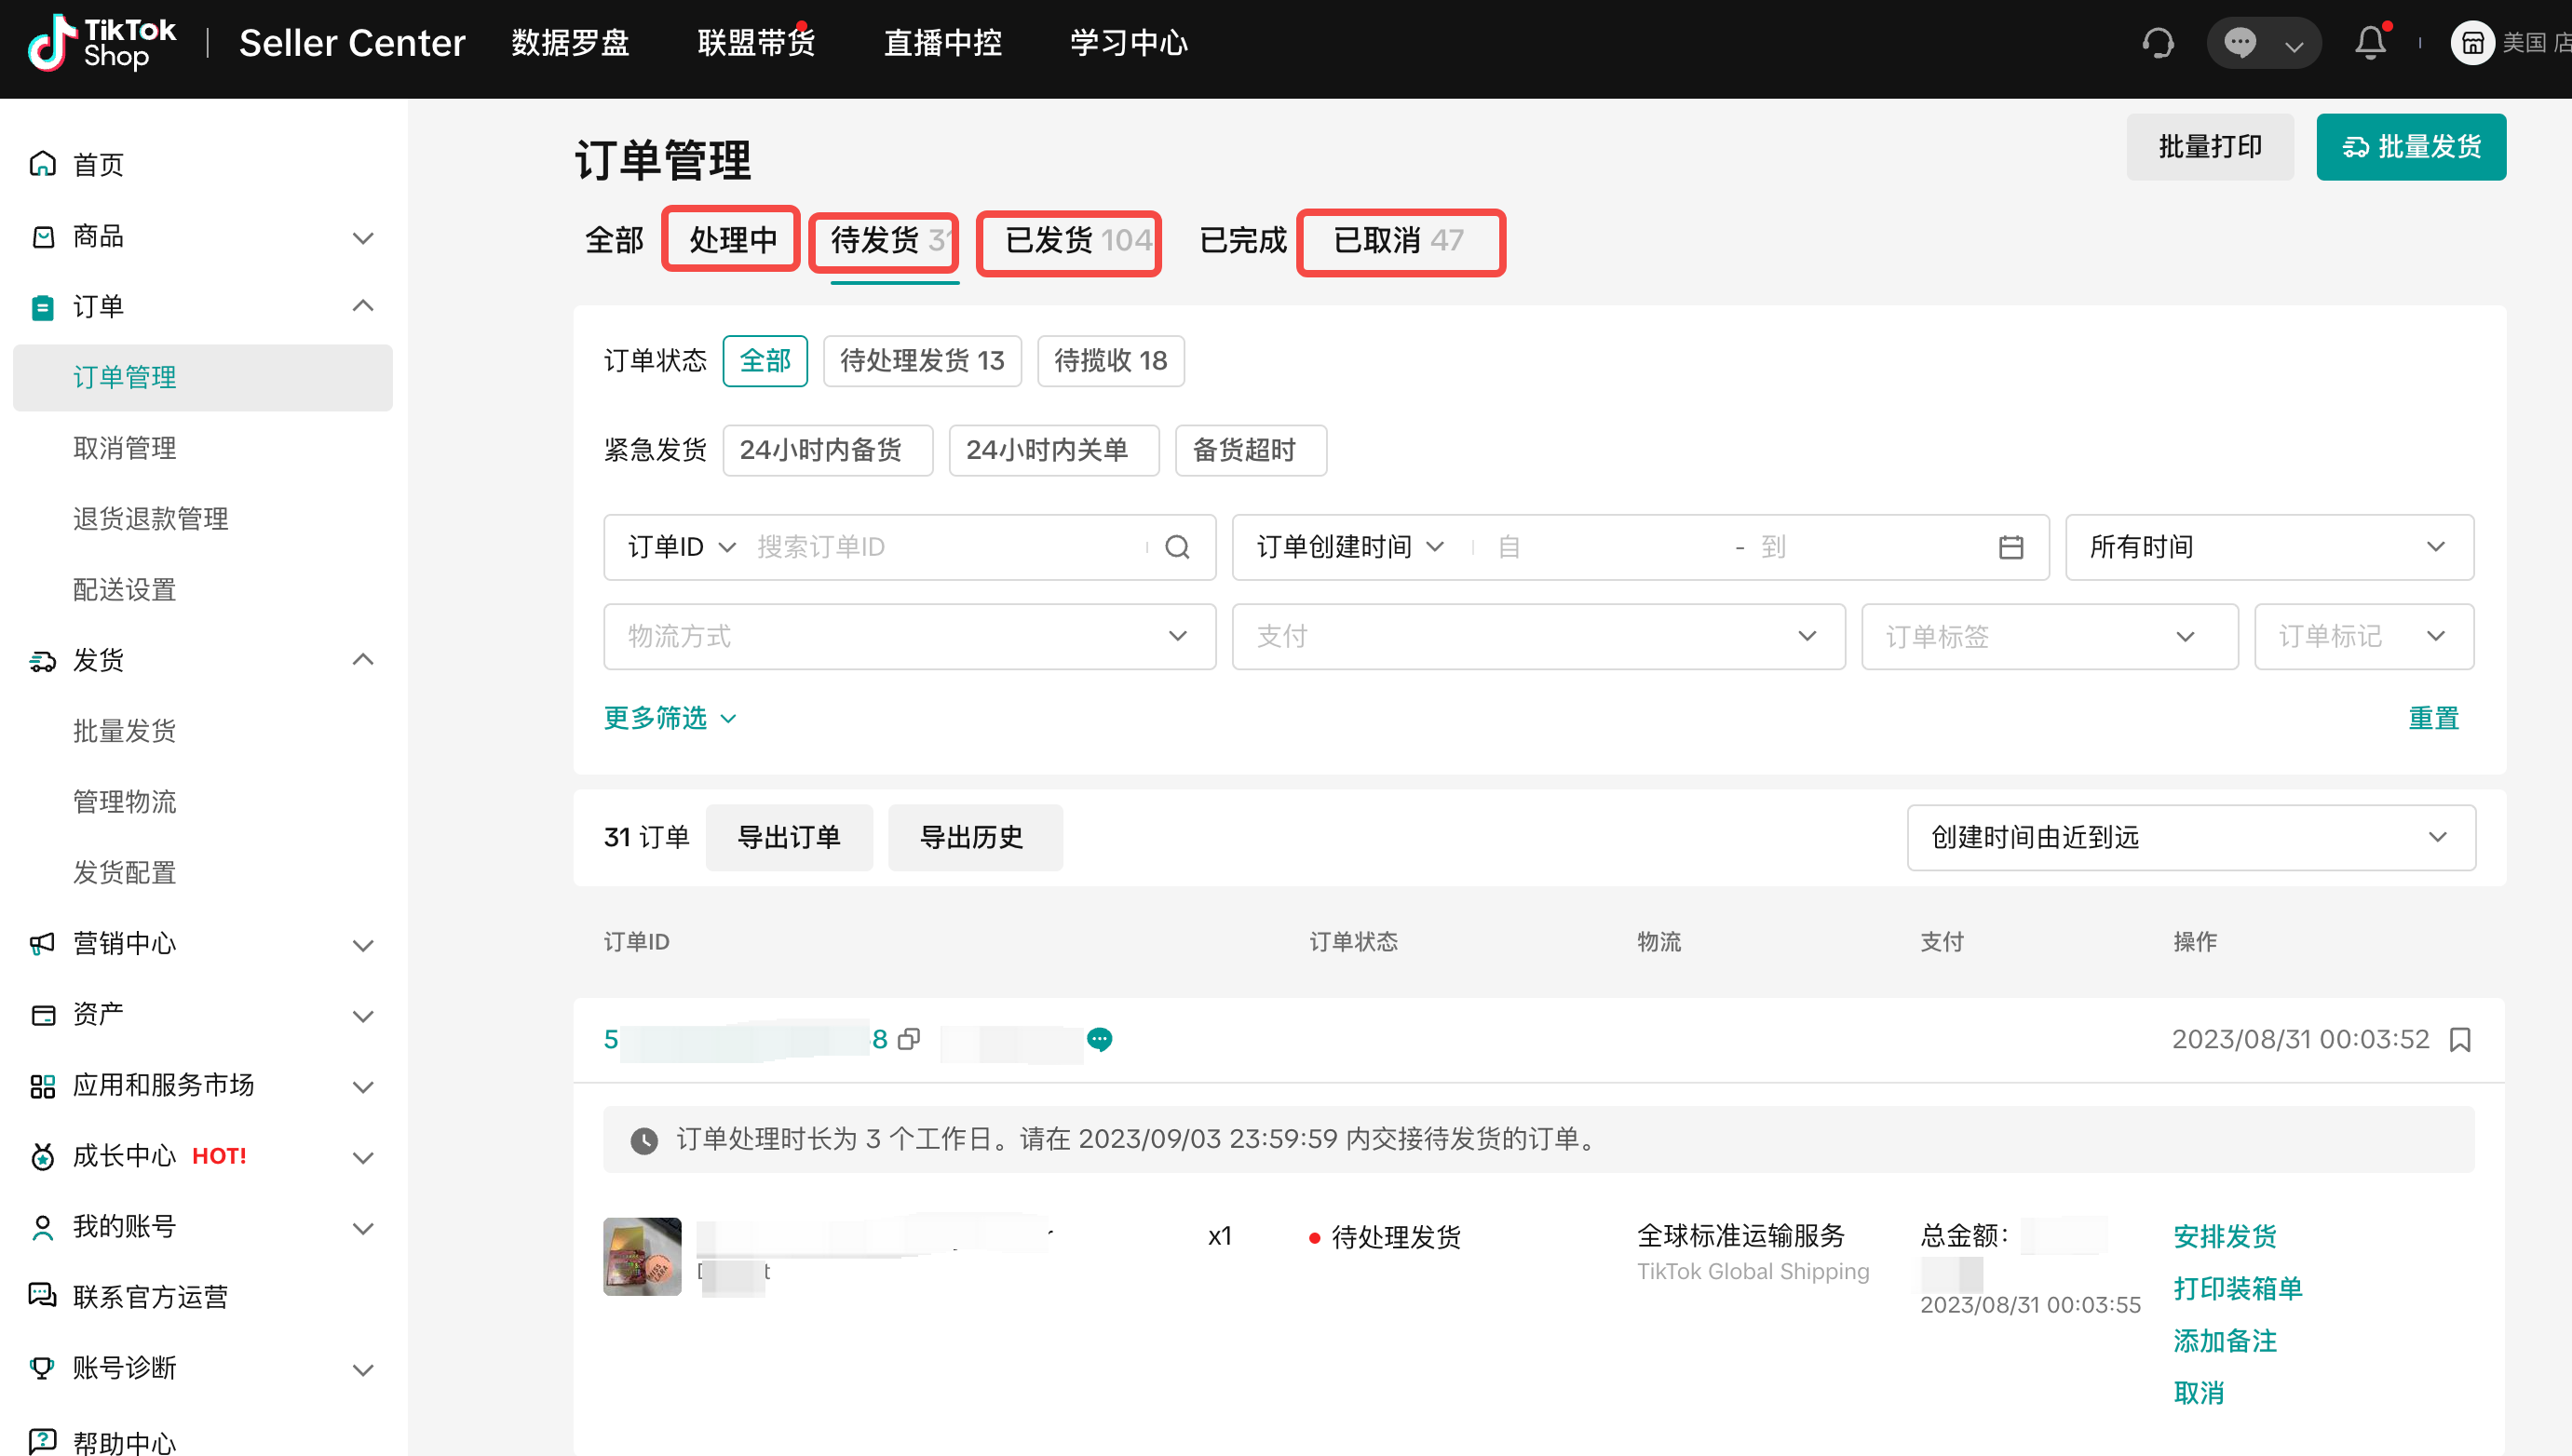Open the 创建时间由近到远 sort dropdown
The width and height of the screenshot is (2572, 1456).
coord(2190,837)
